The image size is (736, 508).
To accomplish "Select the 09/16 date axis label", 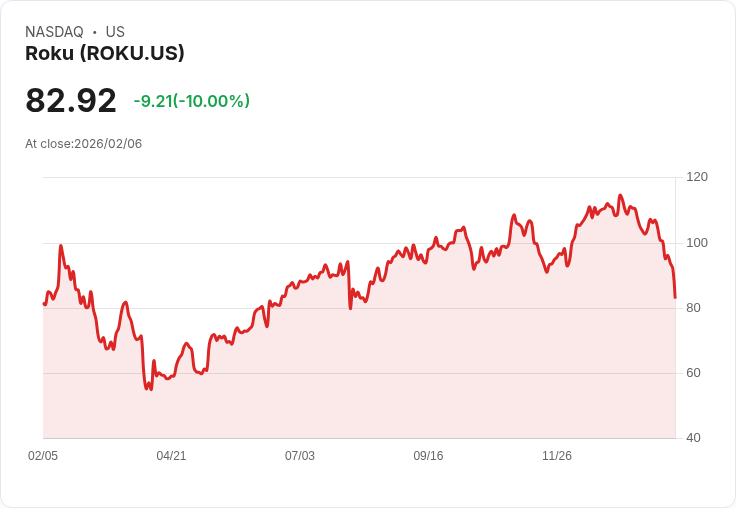I will (428, 455).
